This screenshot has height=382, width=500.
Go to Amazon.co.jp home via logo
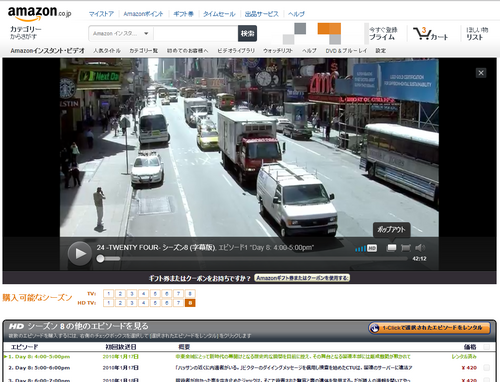click(39, 13)
